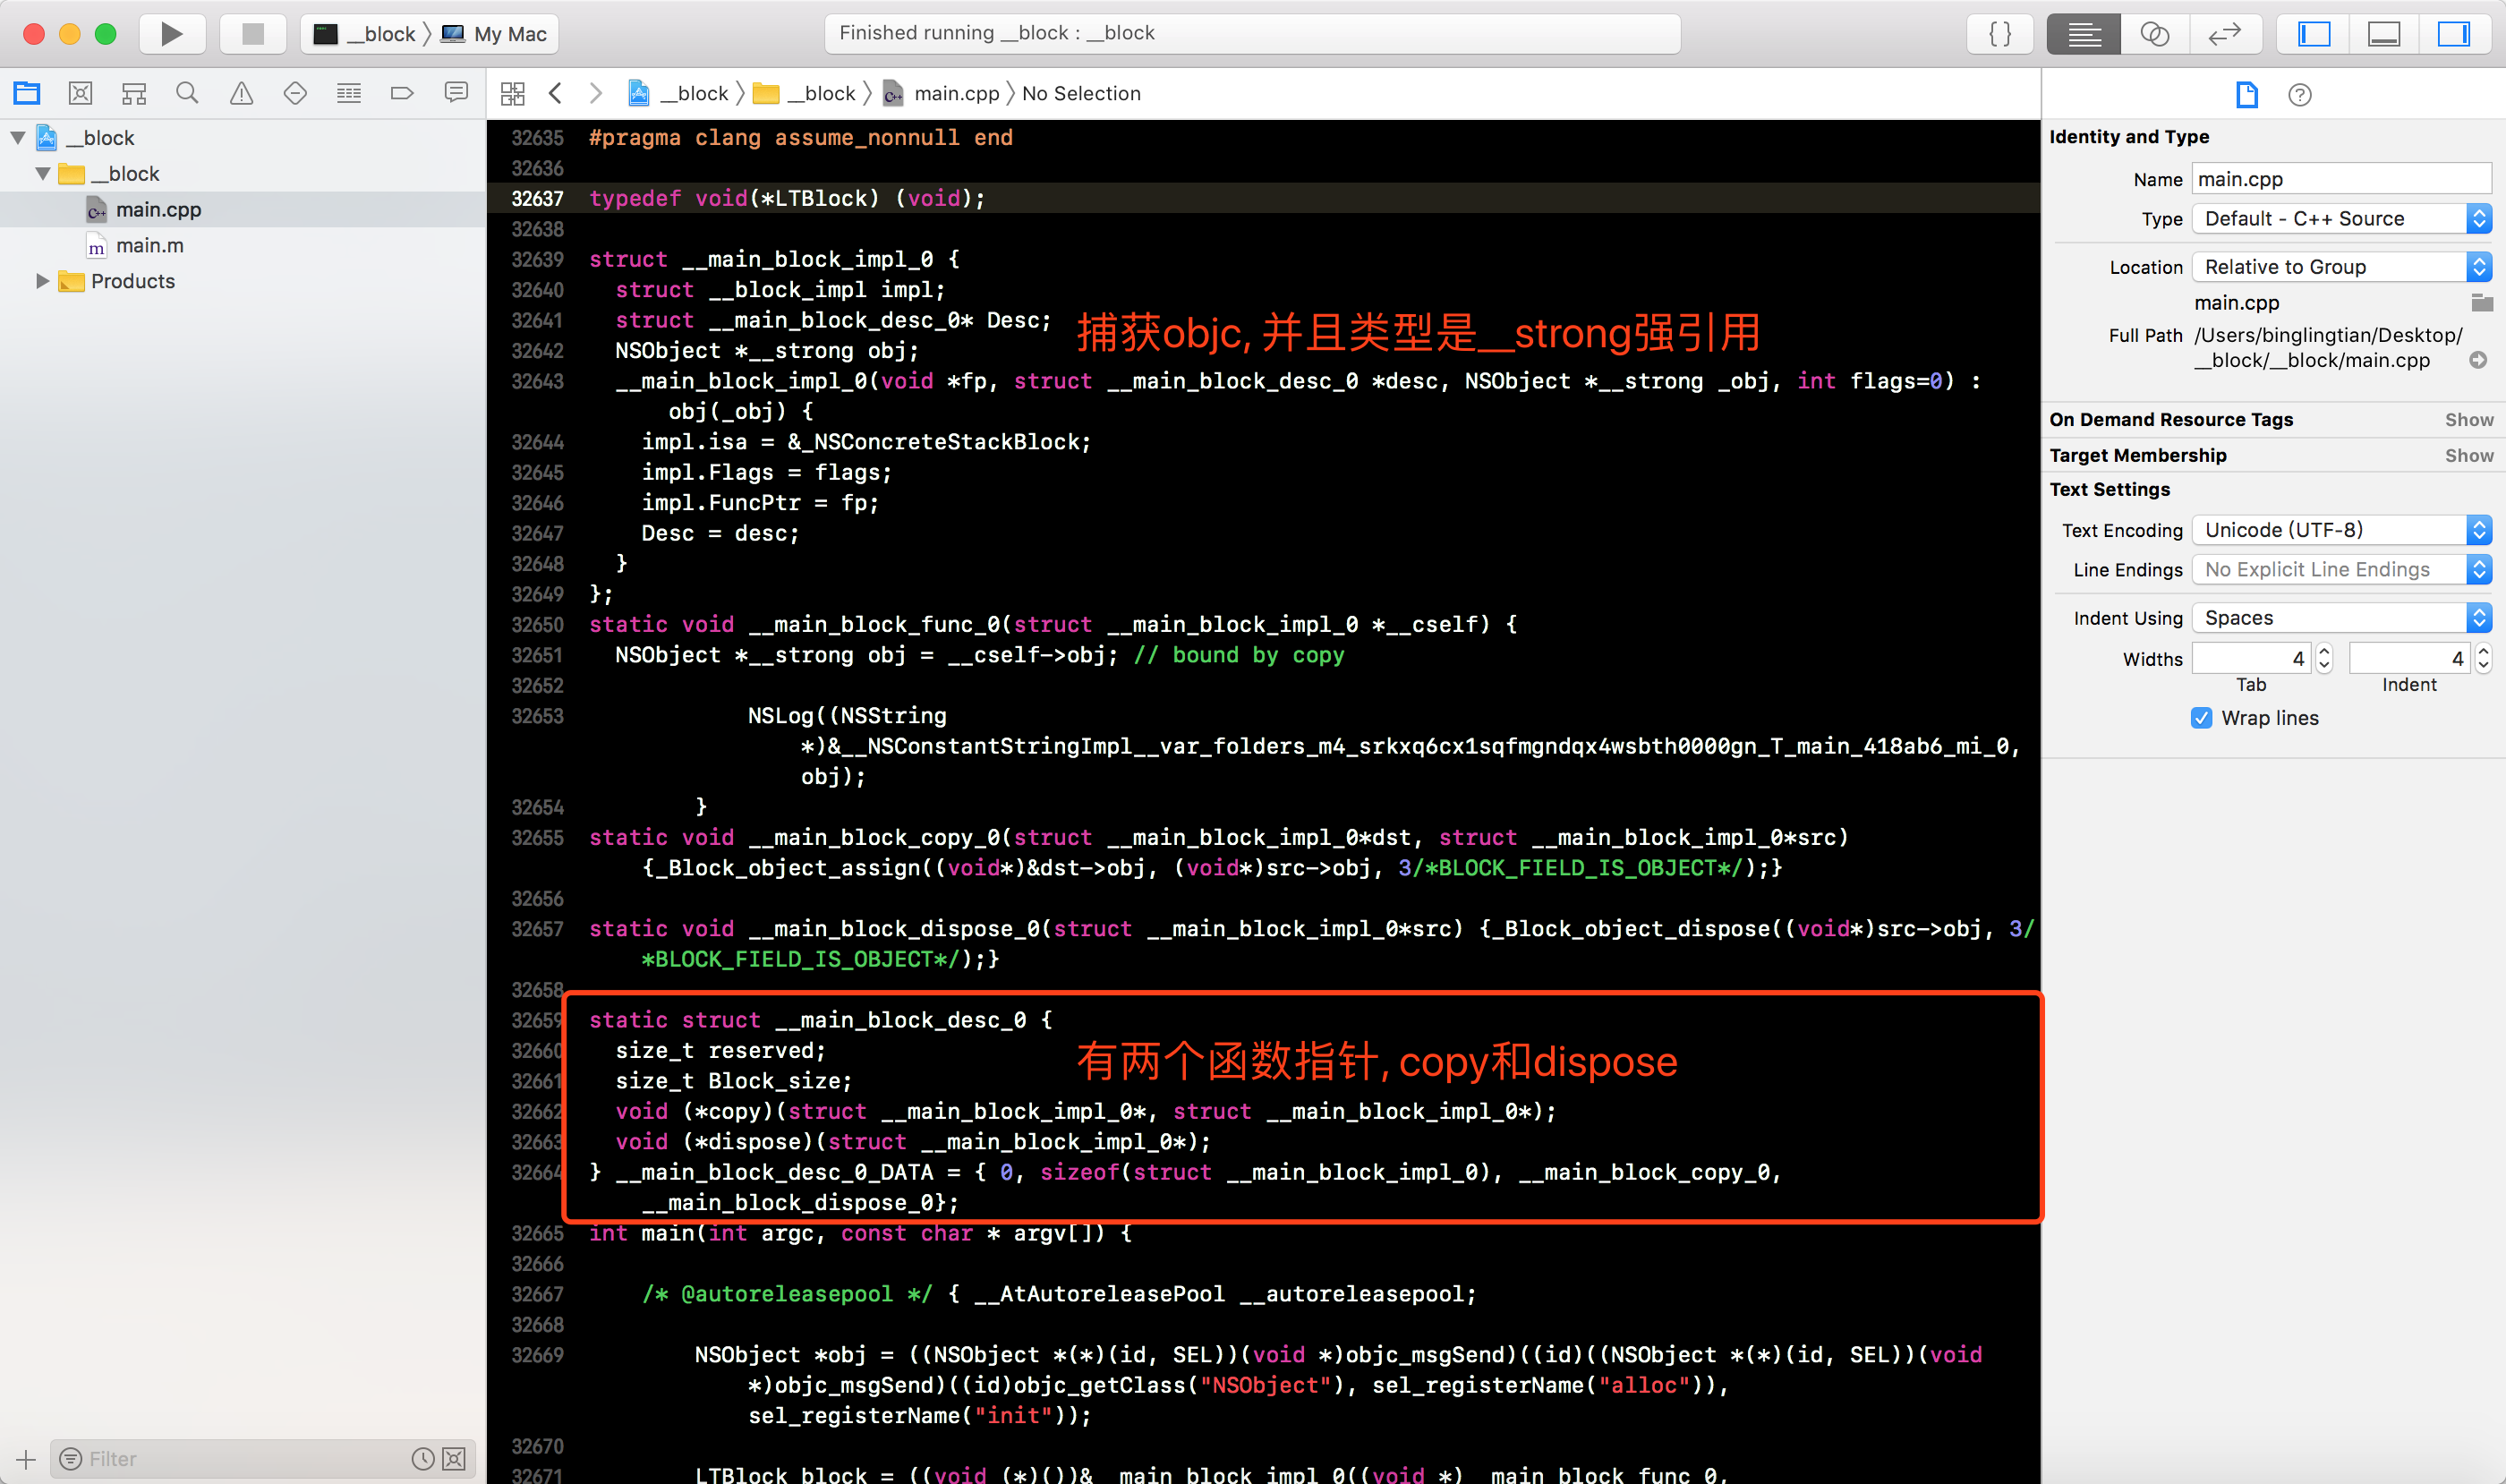This screenshot has height=1484, width=2506.
Task: Show the breakpoint navigator
Action: 402,93
